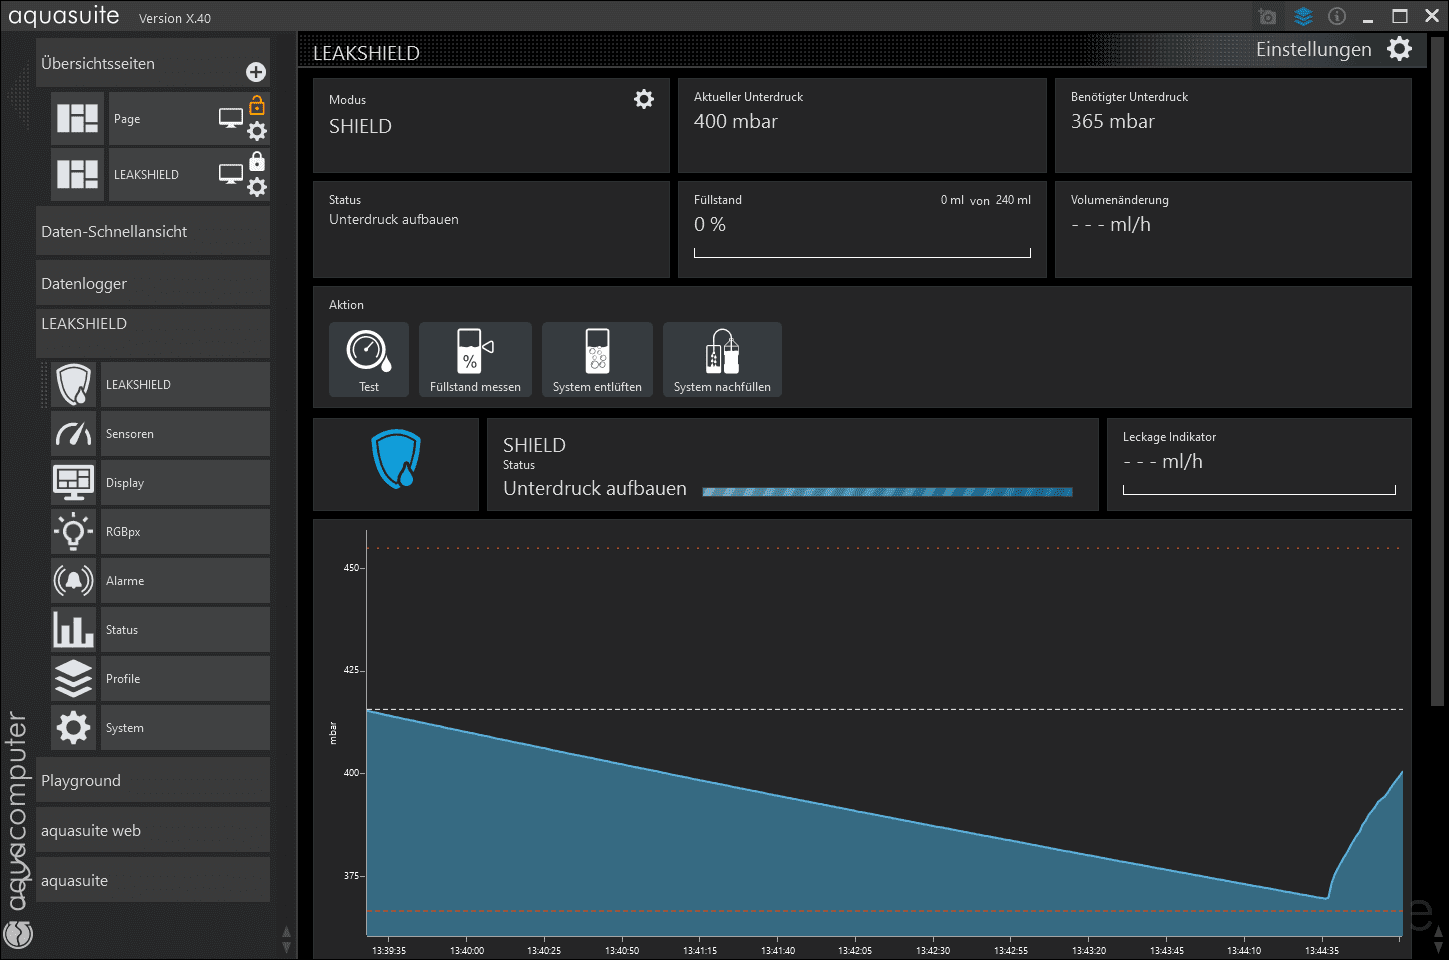Click the Füllstand level bar

862,253
